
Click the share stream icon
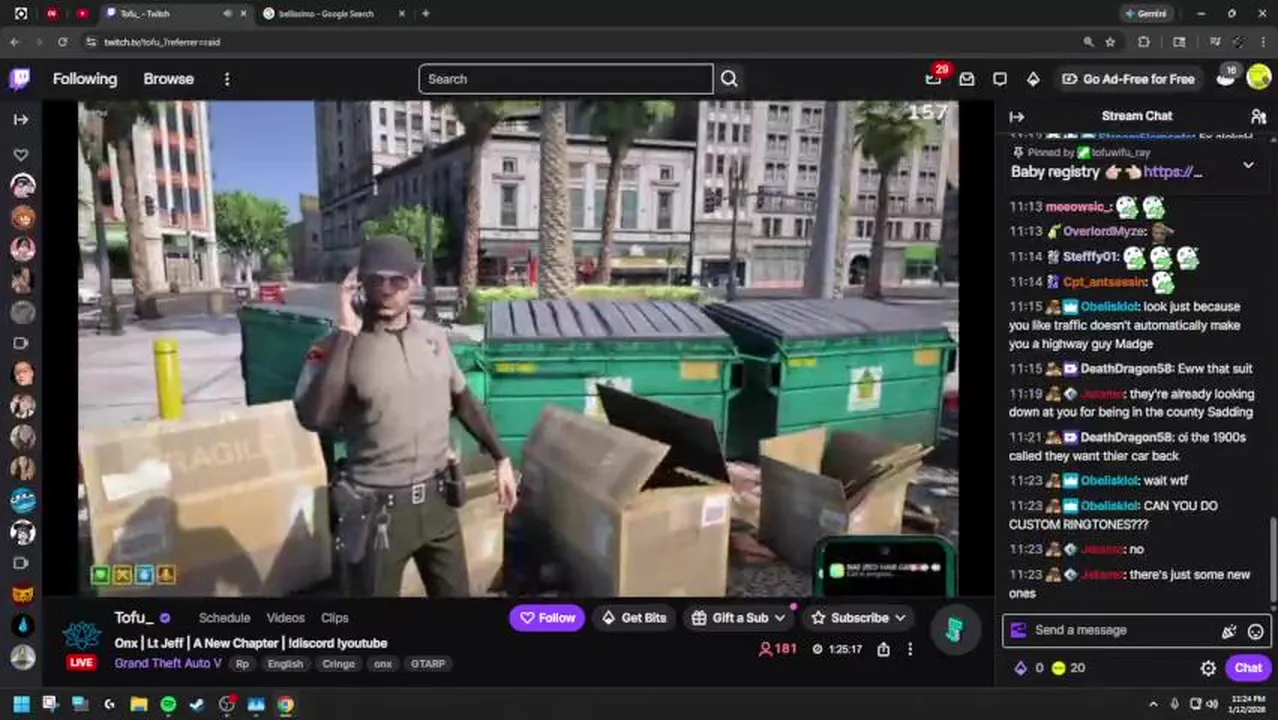pyautogui.click(x=883, y=649)
